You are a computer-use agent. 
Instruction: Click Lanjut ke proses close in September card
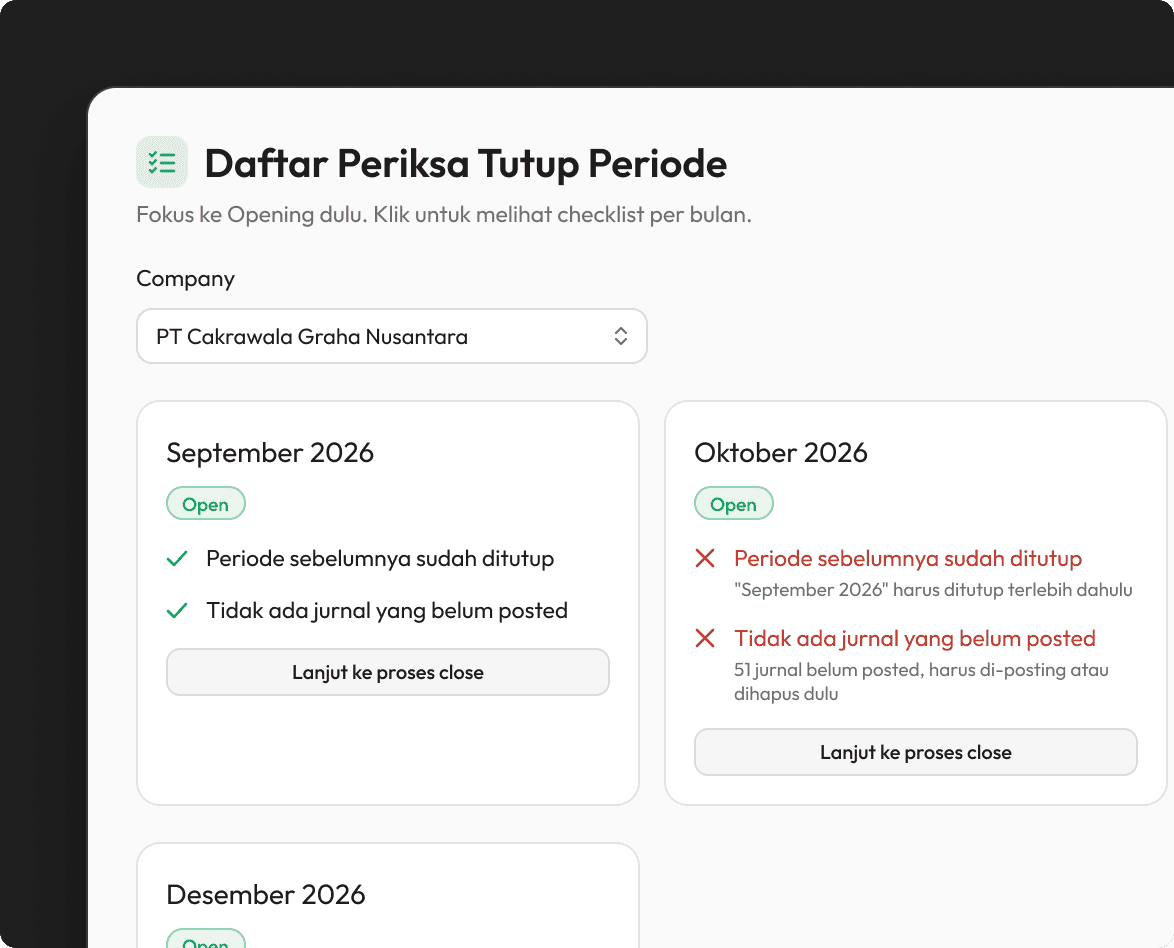click(388, 672)
